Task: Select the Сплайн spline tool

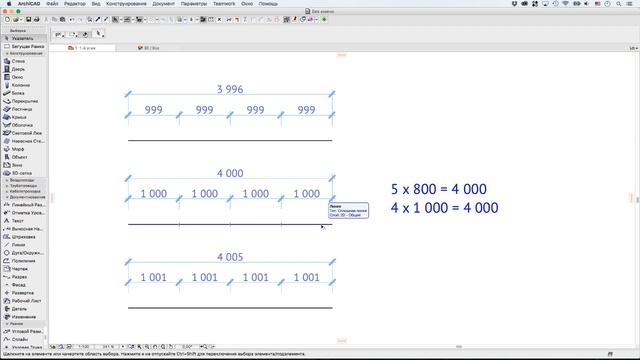Action: pyautogui.click(x=24, y=339)
